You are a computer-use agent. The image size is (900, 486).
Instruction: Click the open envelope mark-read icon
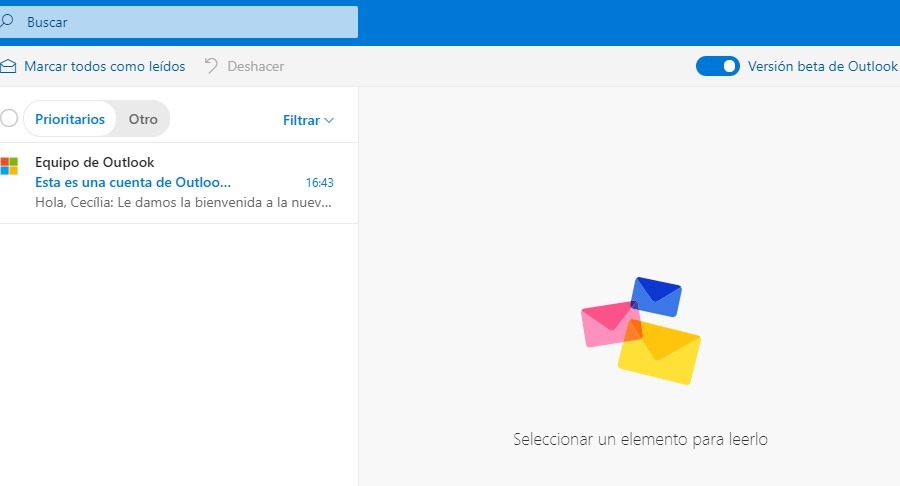(x=8, y=66)
